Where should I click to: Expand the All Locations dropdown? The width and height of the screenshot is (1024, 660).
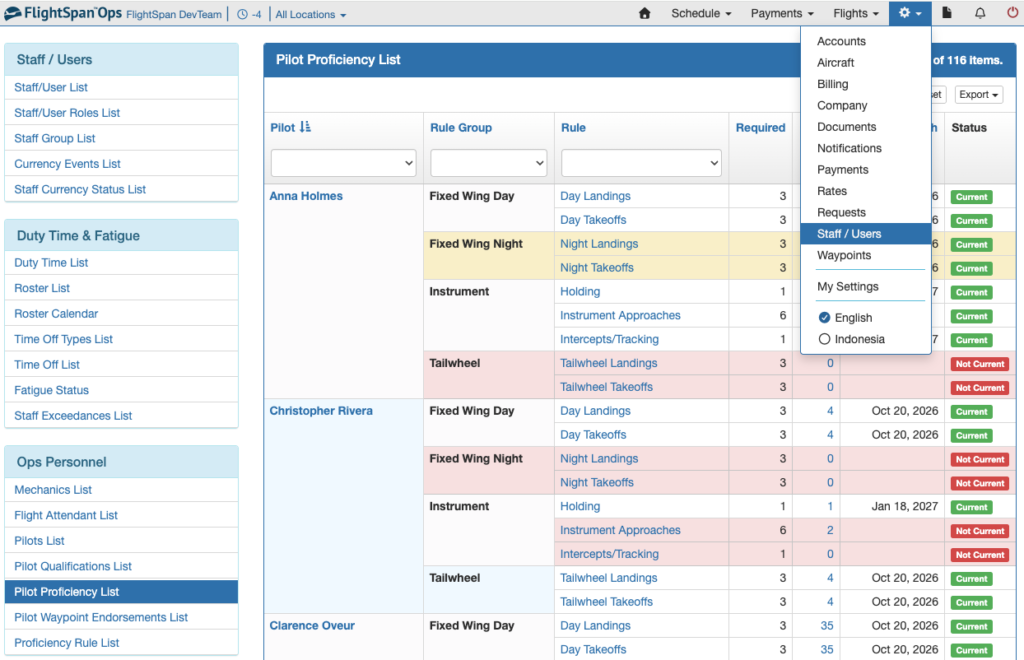pyautogui.click(x=310, y=14)
